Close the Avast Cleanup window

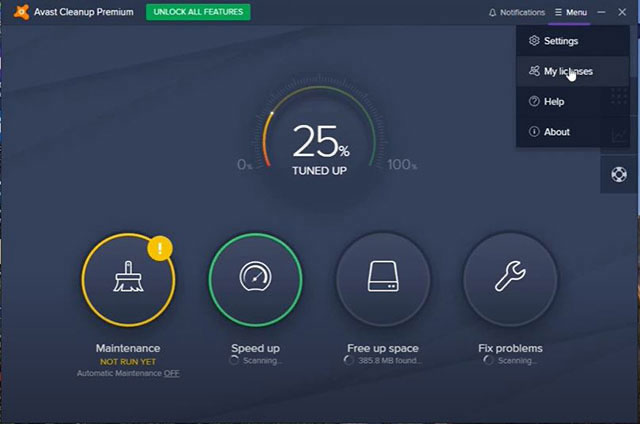[x=622, y=12]
